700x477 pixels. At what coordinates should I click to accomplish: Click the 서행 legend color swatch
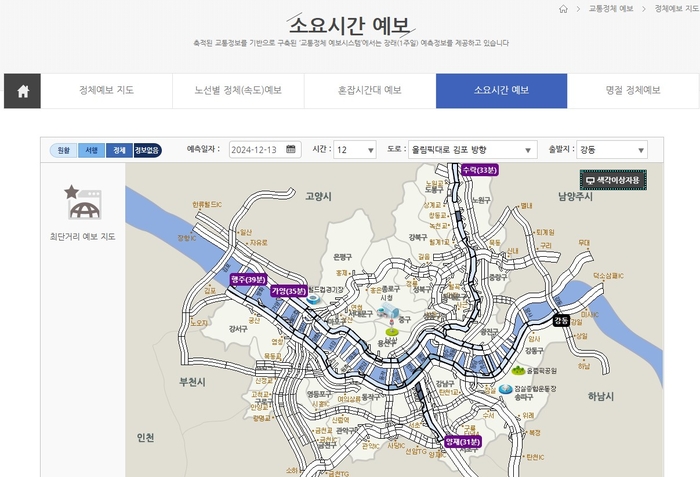tap(92, 151)
